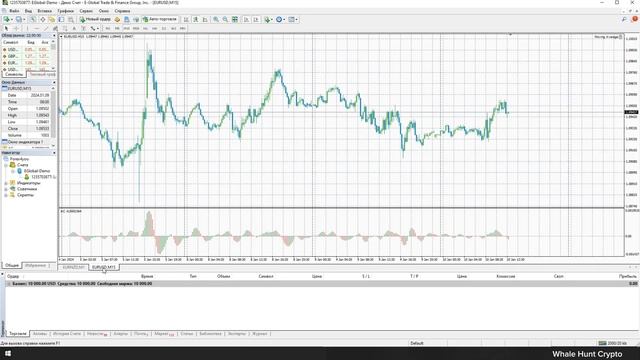
Task: Switch to line chart icon
Action: pos(205,19)
